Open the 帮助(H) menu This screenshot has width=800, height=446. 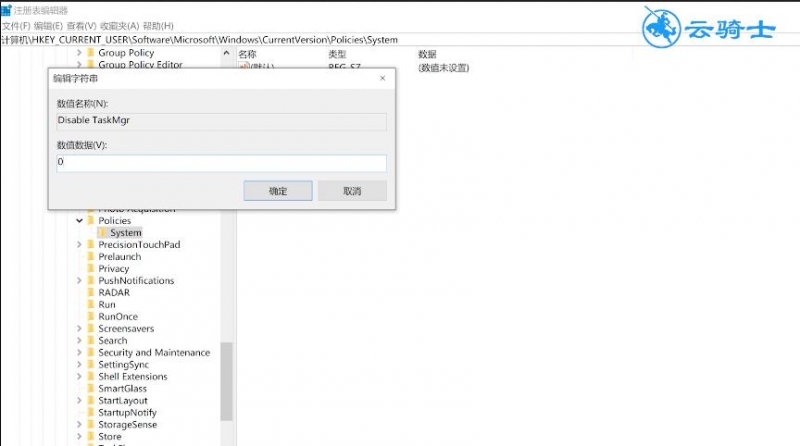click(x=158, y=26)
